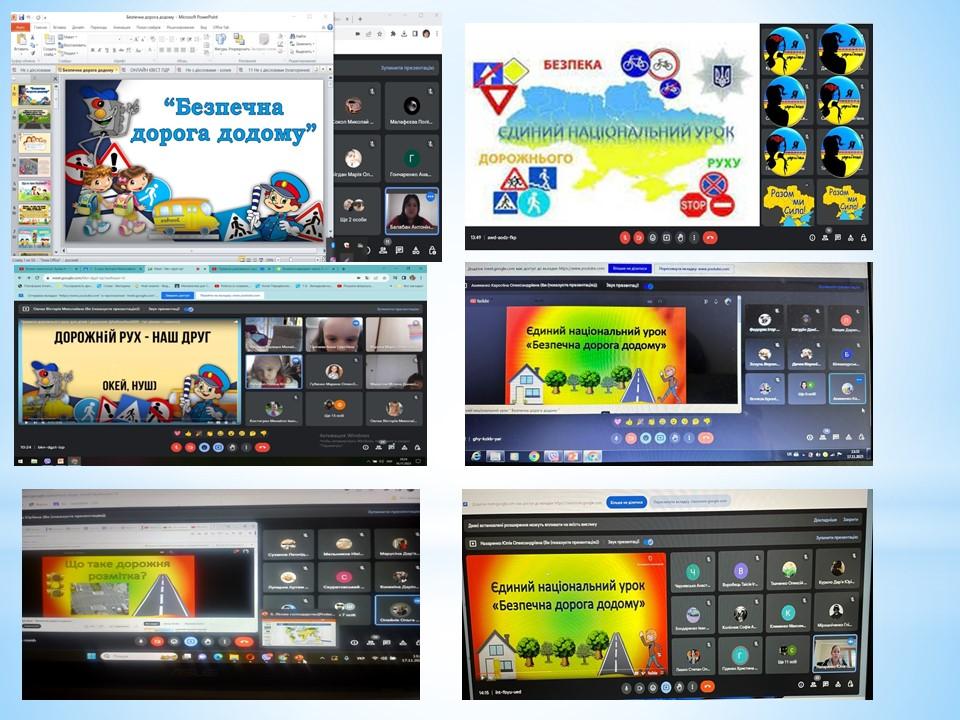The height and width of the screenshot is (720, 960).
Task: End call in bottom-right Meet photo
Action: click(x=708, y=687)
